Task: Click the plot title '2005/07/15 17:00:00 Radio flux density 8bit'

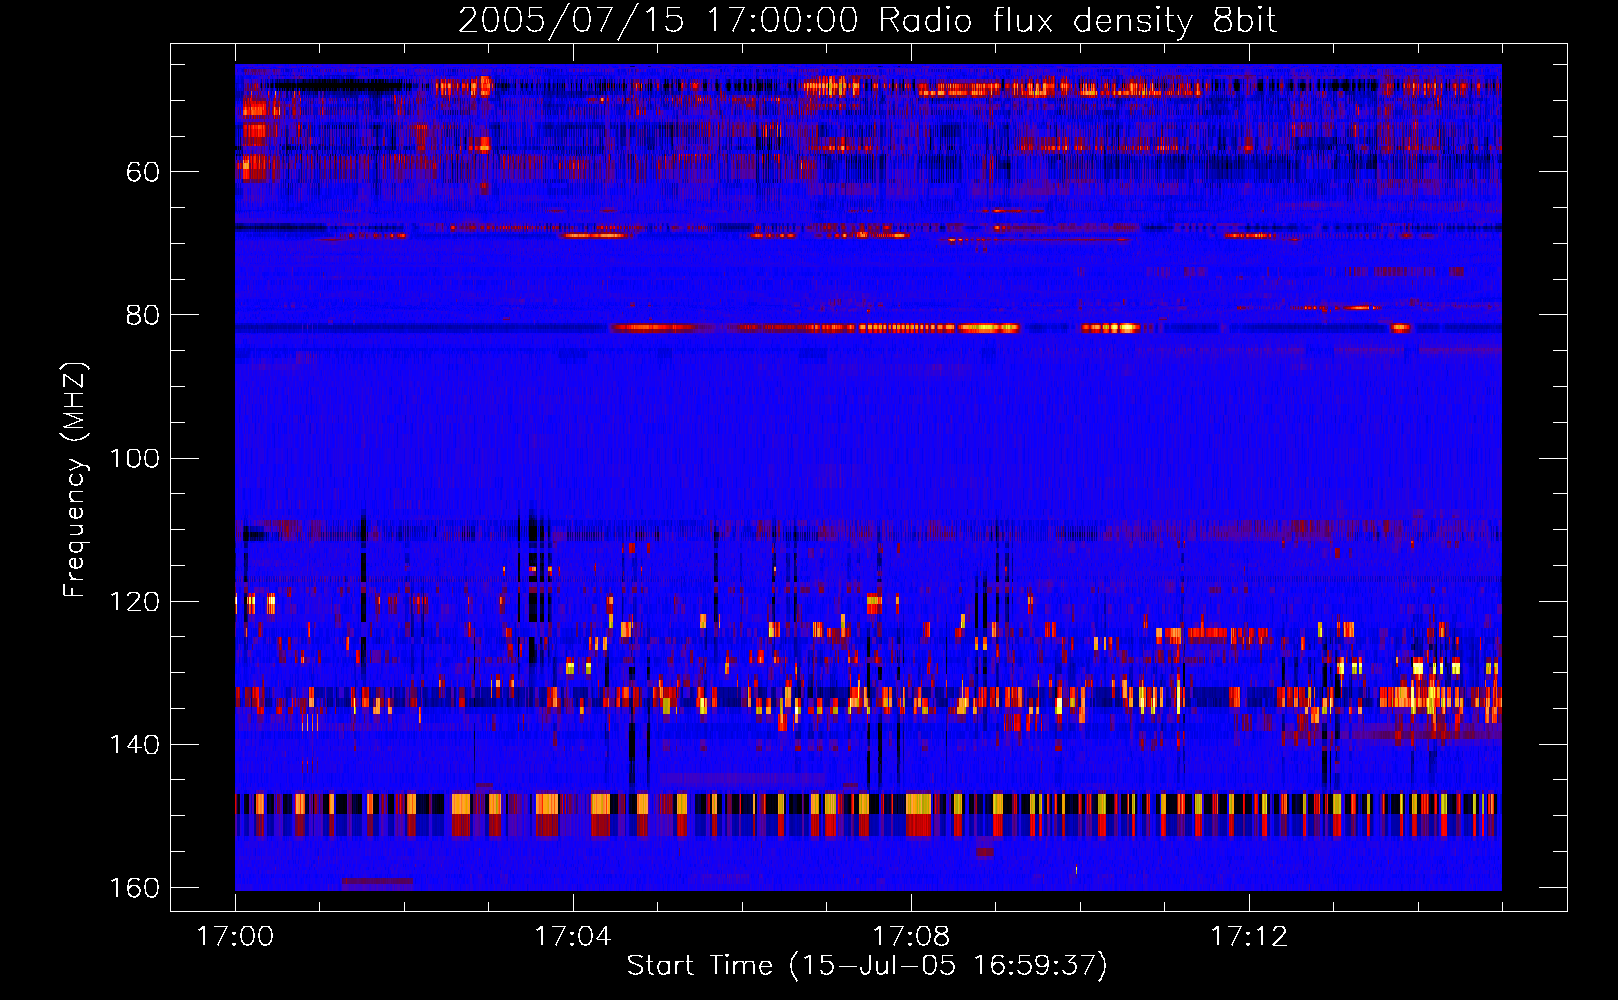Action: coord(867,20)
